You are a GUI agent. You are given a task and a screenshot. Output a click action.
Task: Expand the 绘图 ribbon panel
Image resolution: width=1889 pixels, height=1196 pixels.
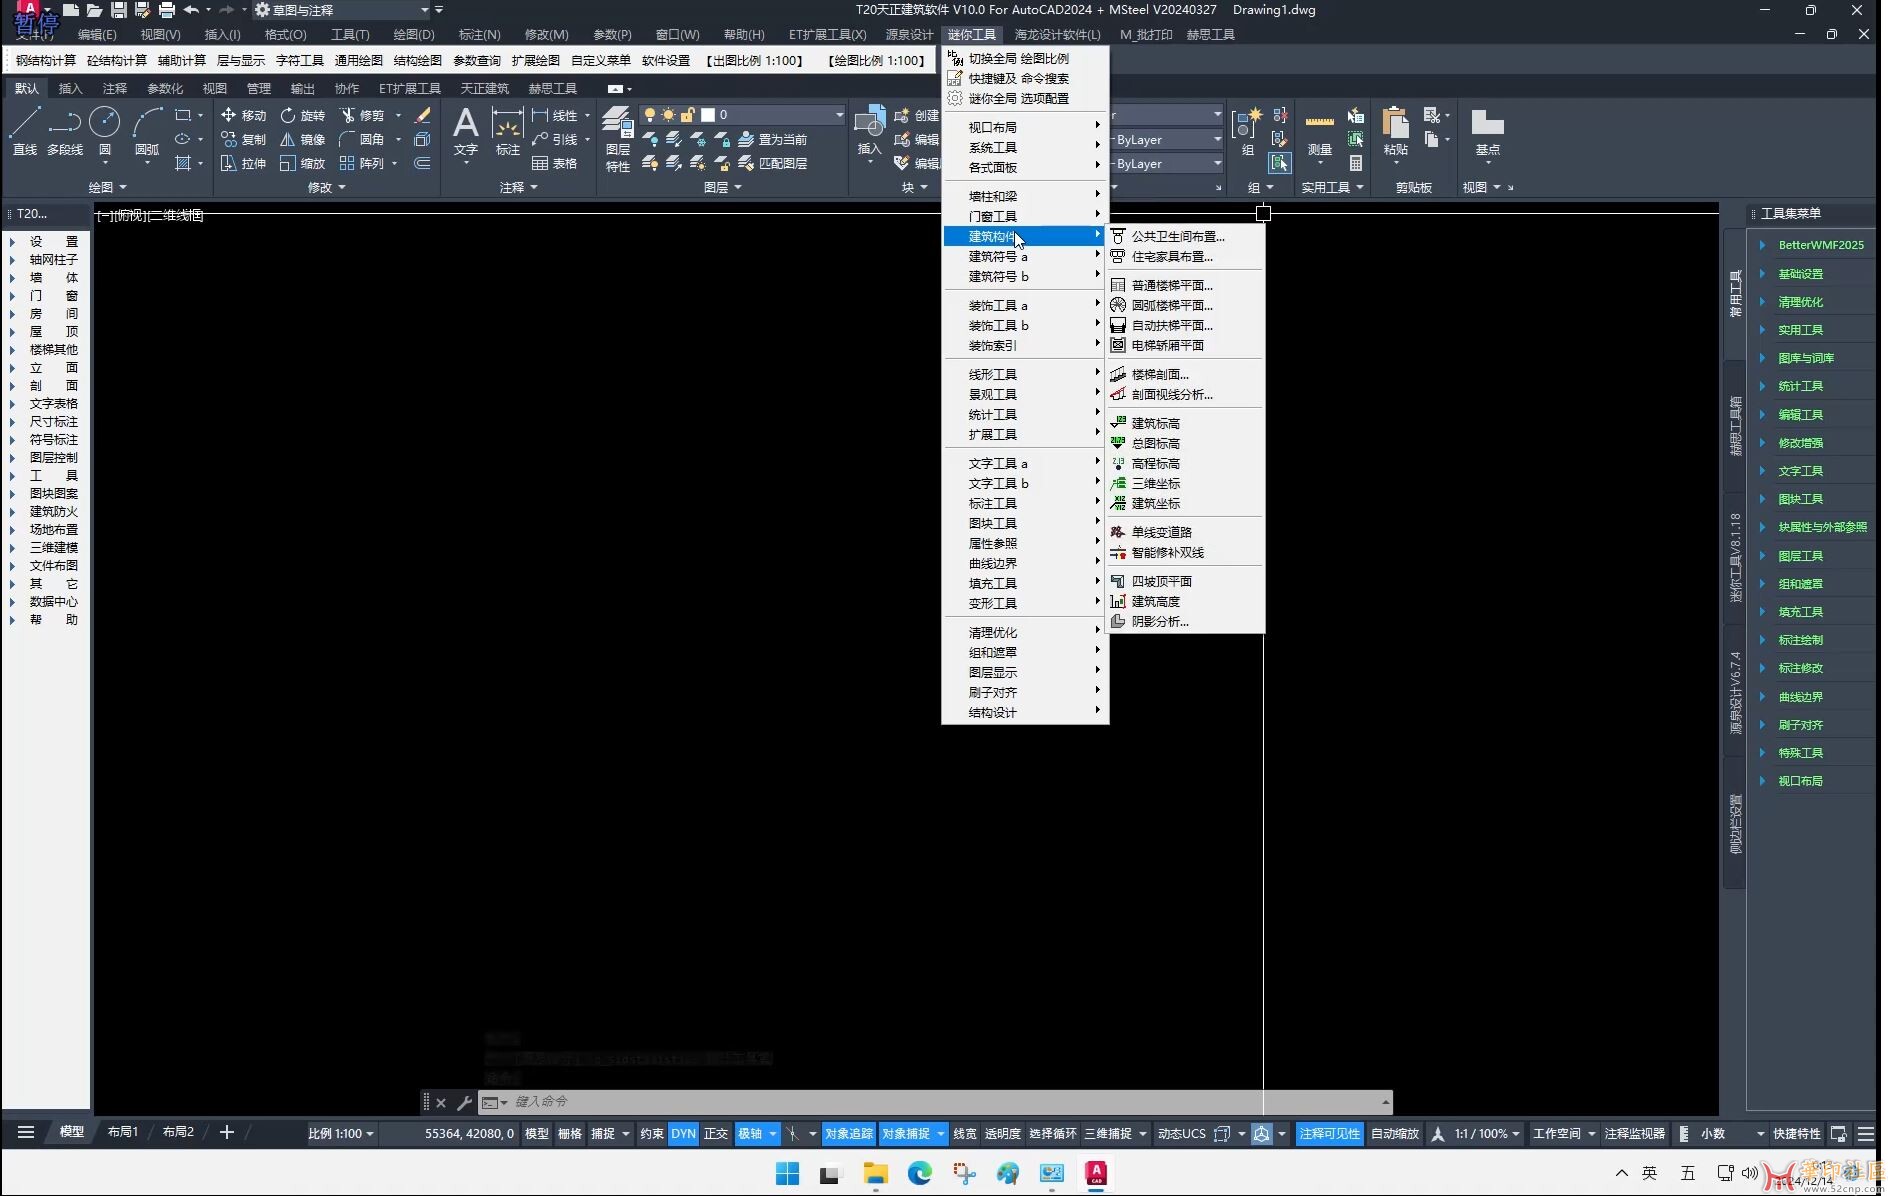tap(108, 187)
